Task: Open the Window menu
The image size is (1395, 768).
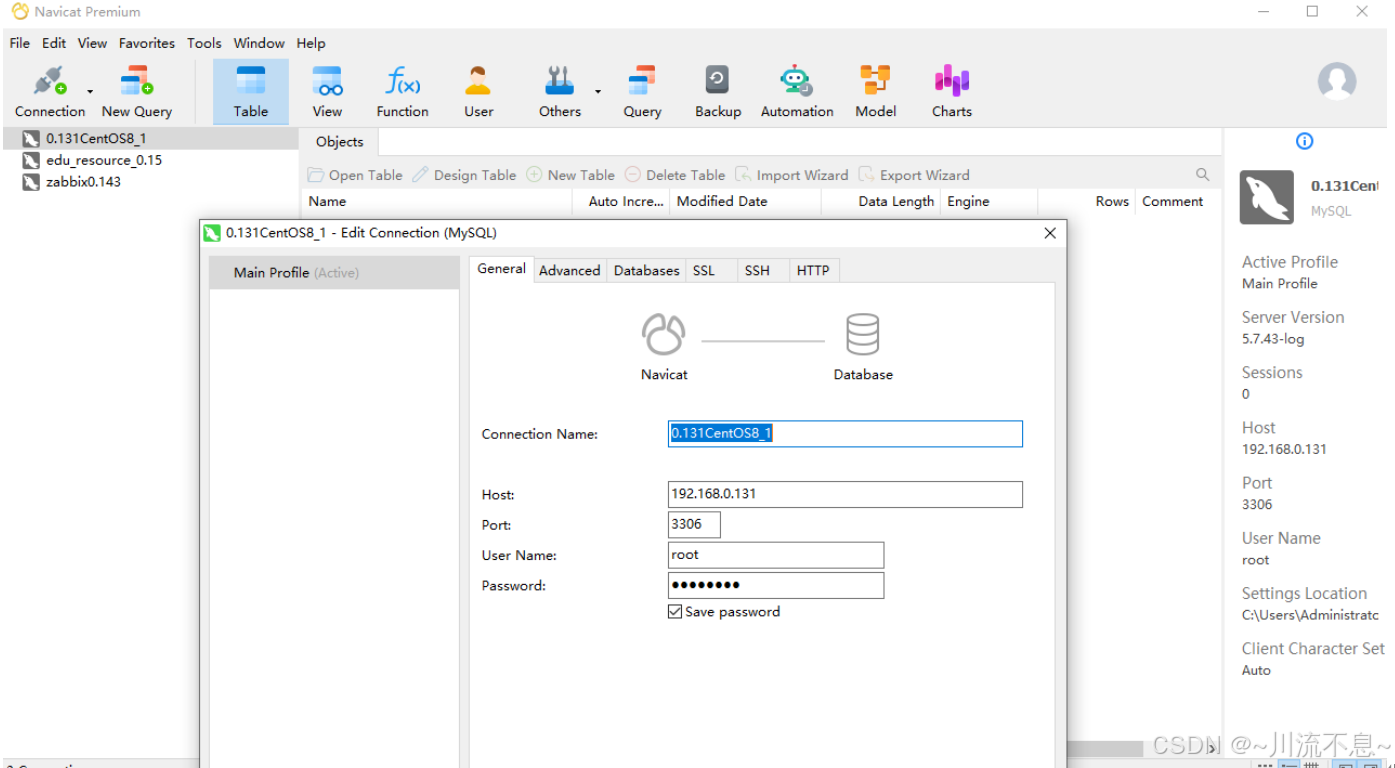Action: 259,43
